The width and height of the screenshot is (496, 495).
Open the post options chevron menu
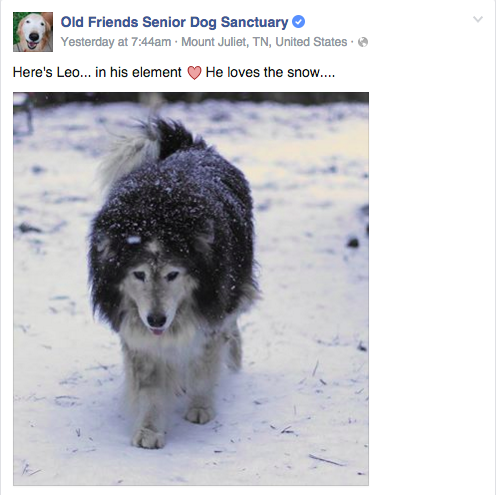[x=478, y=19]
